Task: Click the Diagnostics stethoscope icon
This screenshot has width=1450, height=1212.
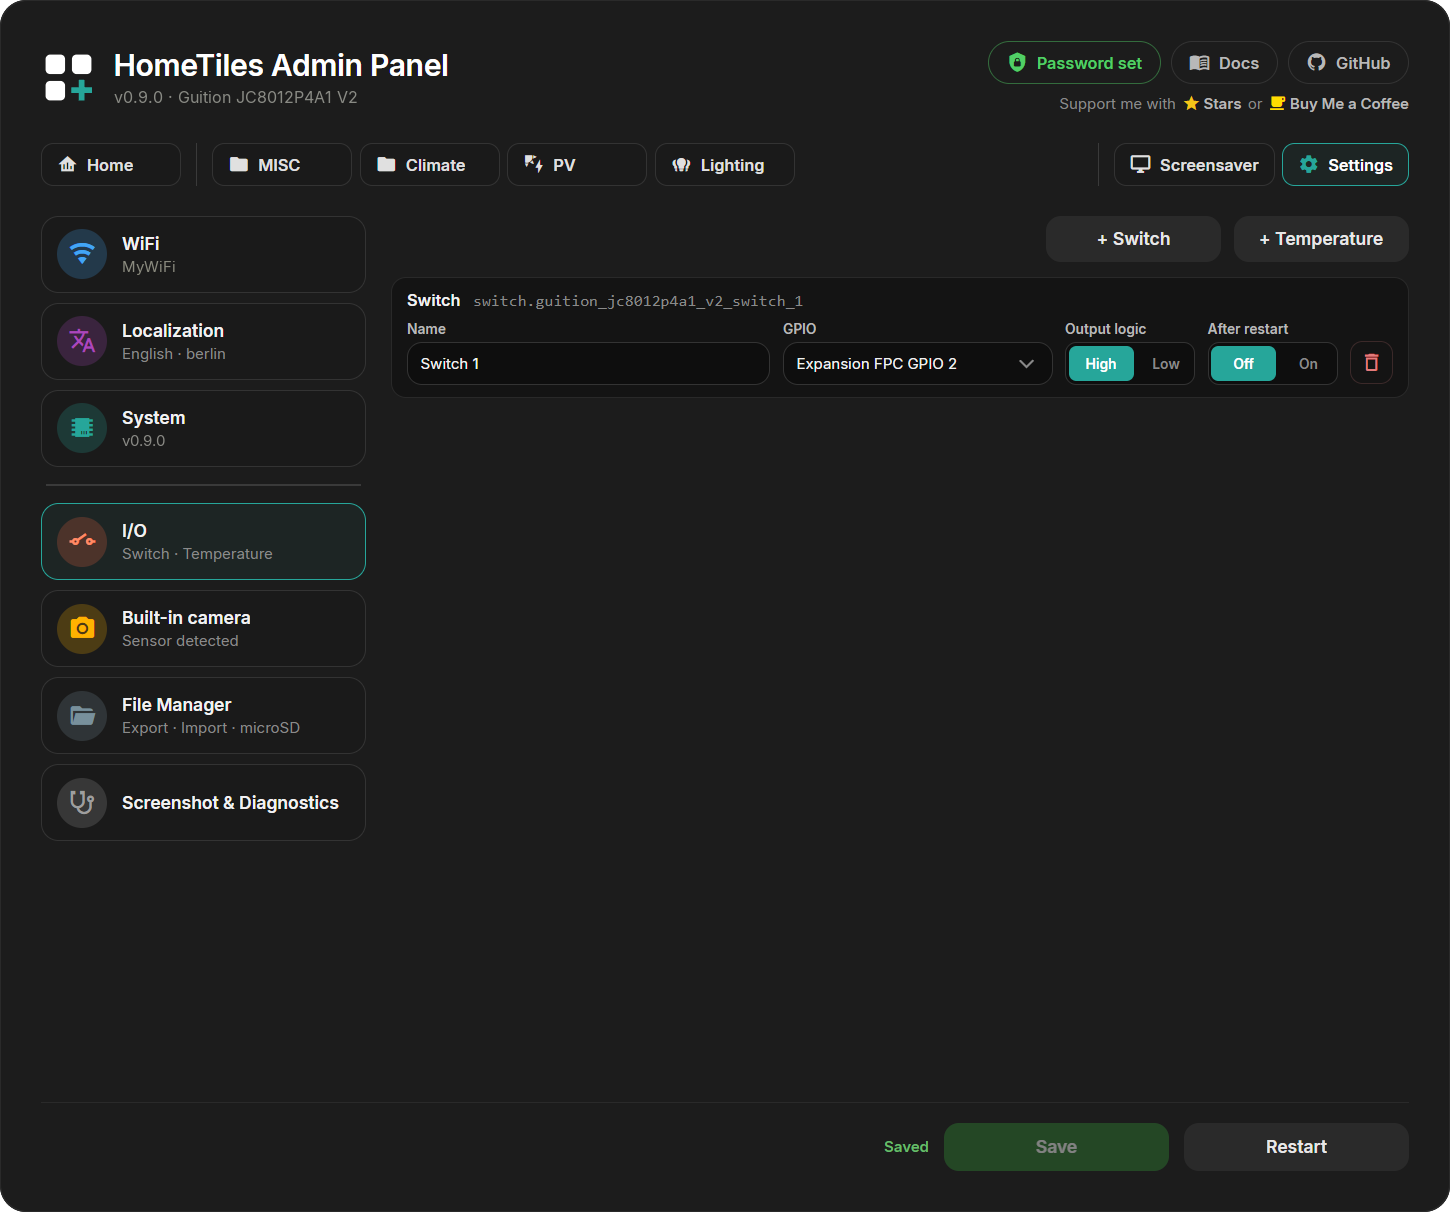Action: 82,802
